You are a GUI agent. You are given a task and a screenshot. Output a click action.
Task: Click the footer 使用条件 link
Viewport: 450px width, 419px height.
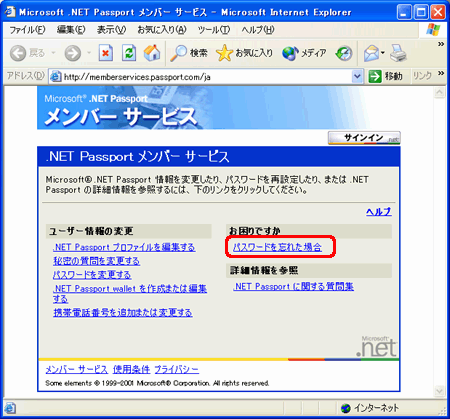[x=131, y=369]
